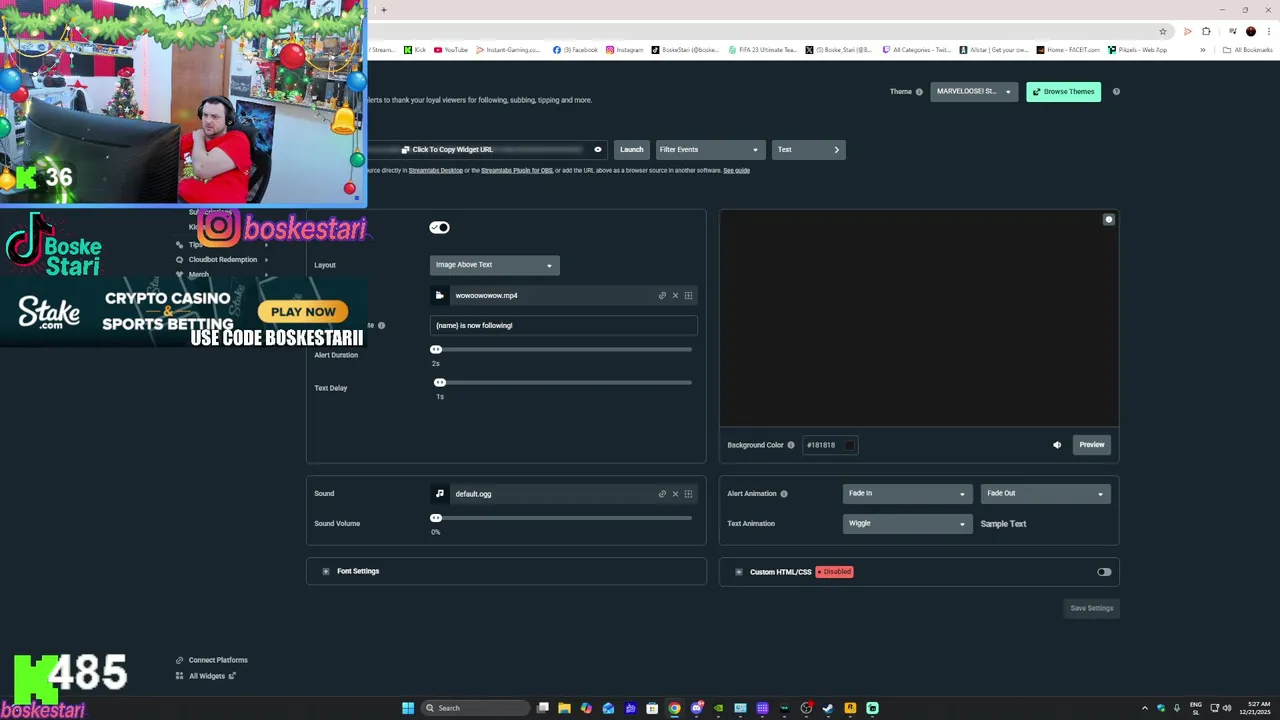Click the message template text field

tap(564, 325)
